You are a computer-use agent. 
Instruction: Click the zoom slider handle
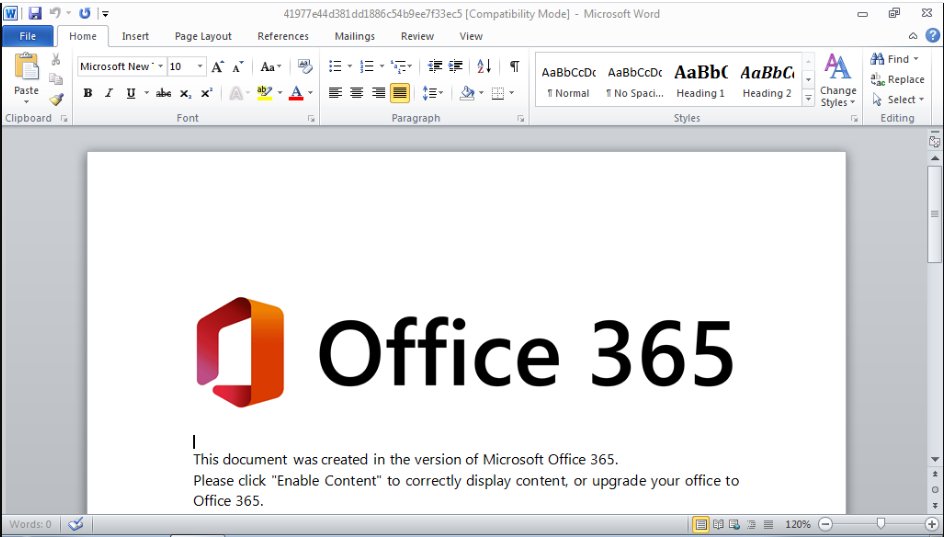pyautogui.click(x=881, y=524)
